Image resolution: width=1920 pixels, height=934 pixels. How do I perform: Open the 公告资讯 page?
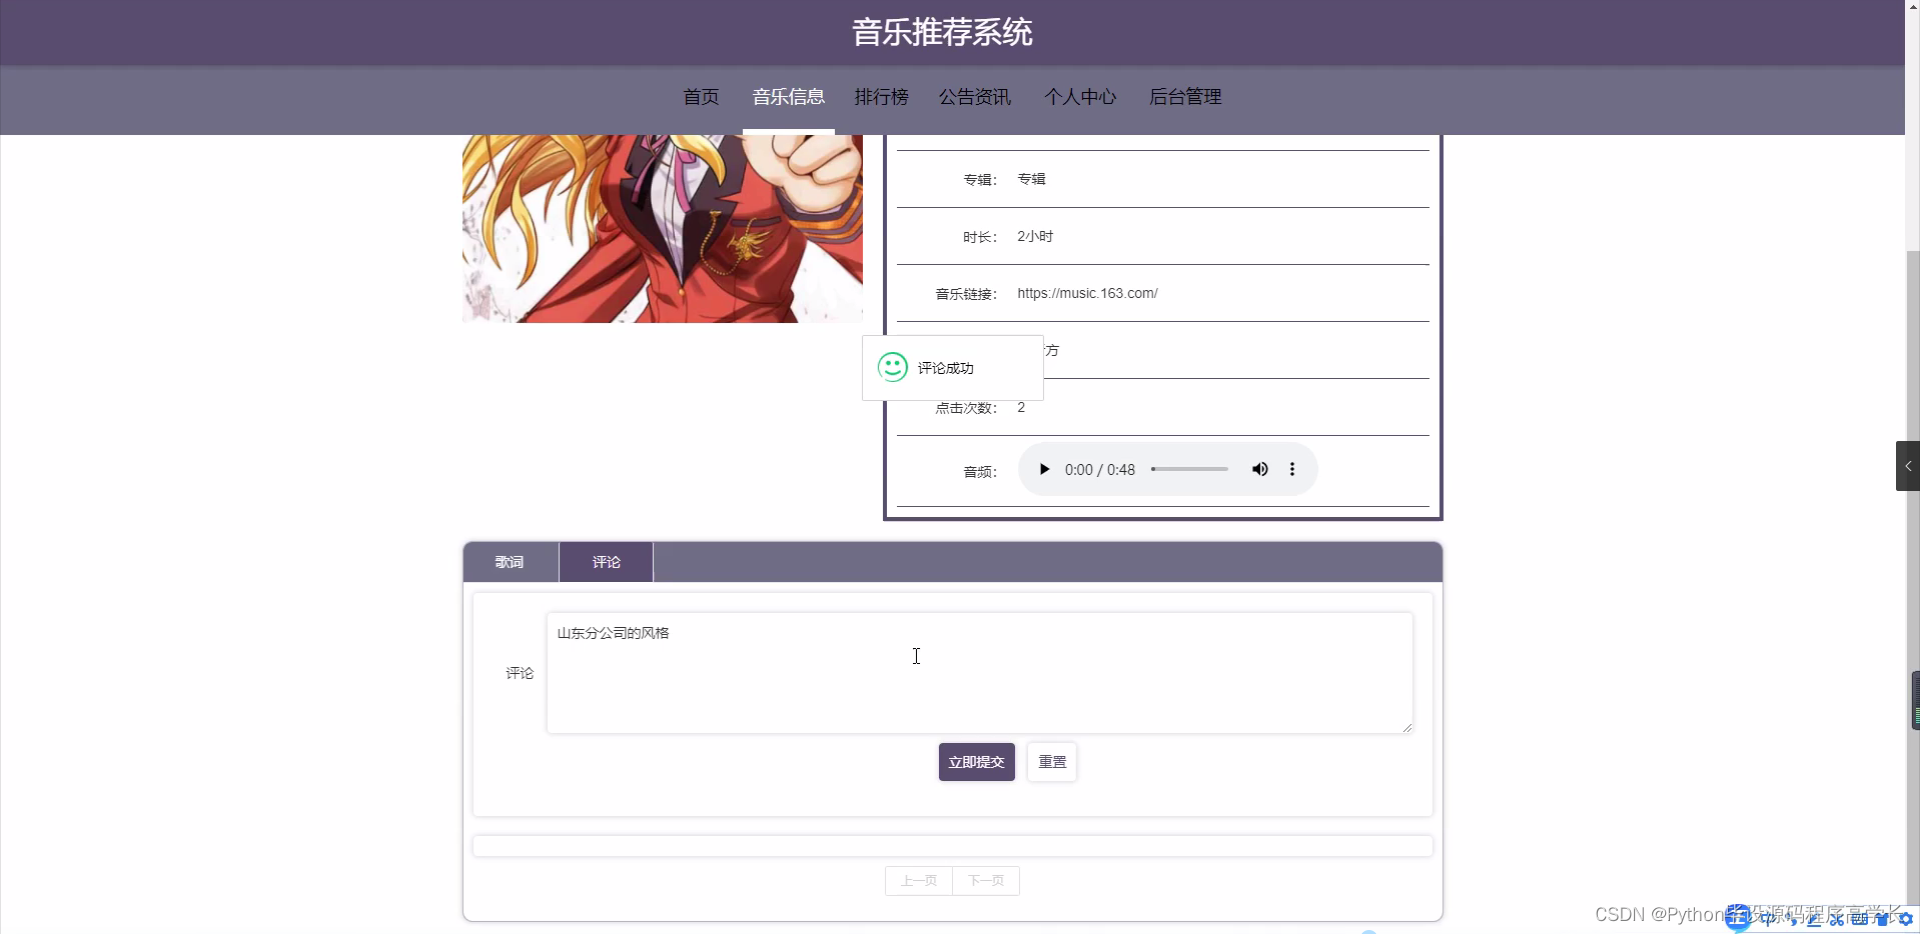click(x=975, y=97)
